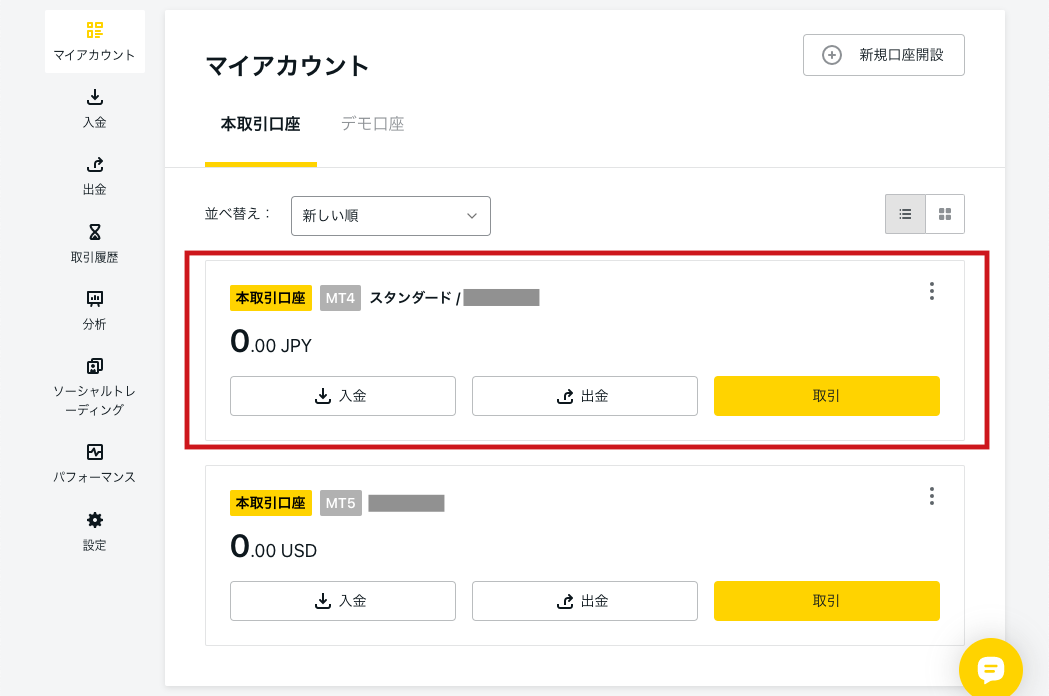Open the MT5 account three-dot menu
1049x696 pixels.
[x=931, y=496]
